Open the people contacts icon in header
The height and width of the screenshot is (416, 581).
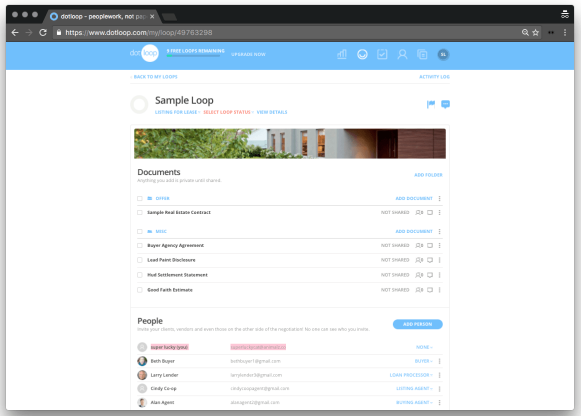click(402, 54)
